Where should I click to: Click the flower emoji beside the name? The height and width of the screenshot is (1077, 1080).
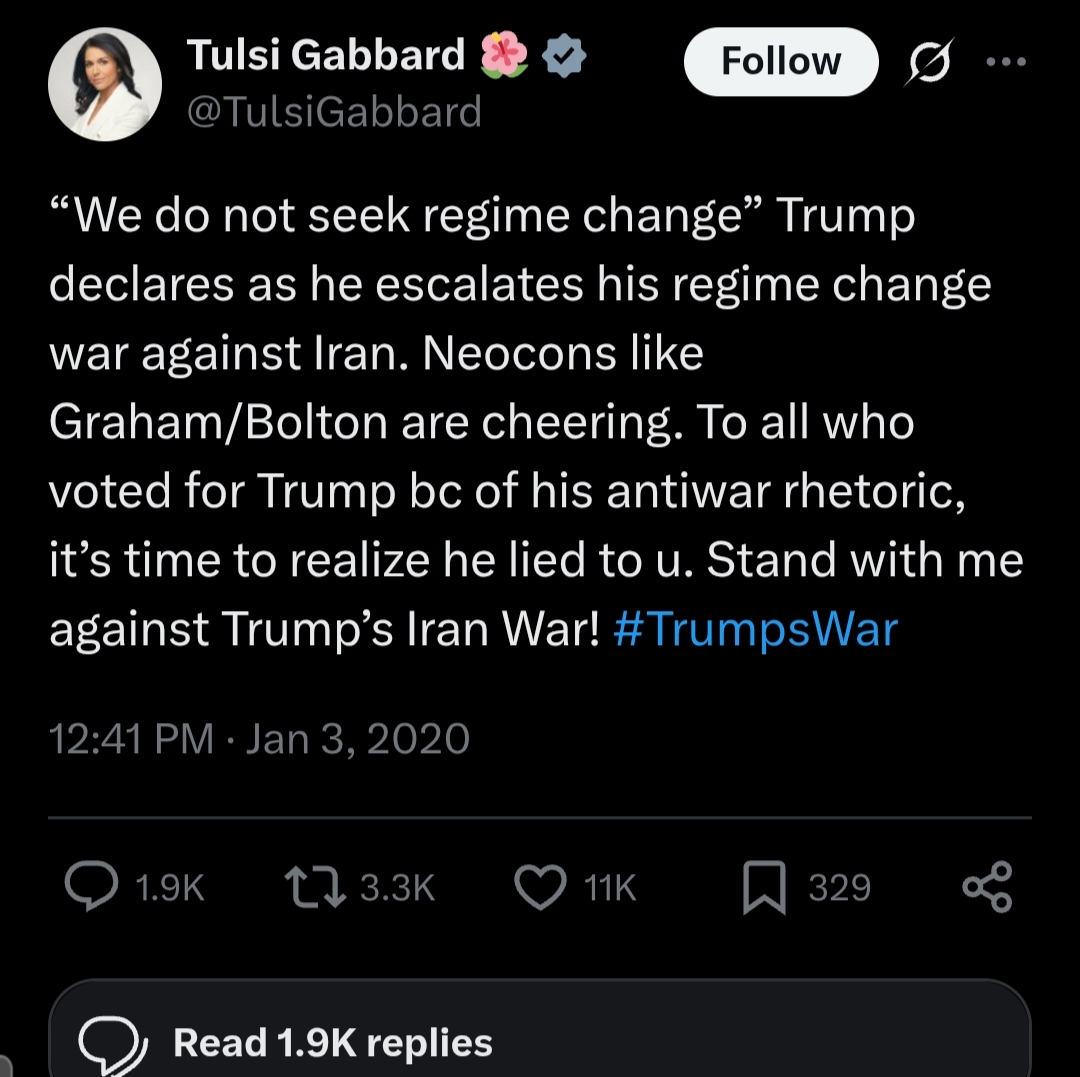[505, 57]
